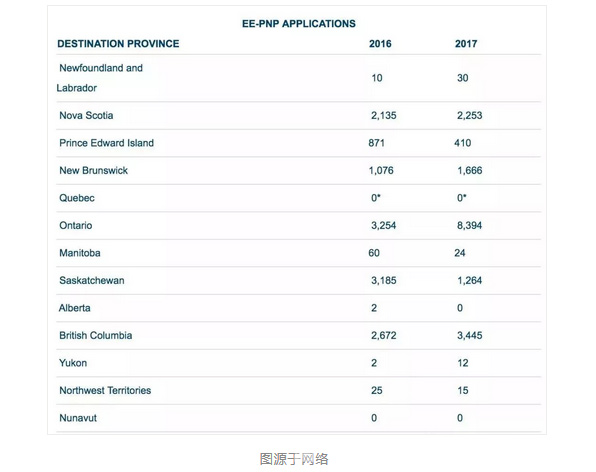Select the 'Quebec' row label
The height and width of the screenshot is (472, 596).
tap(77, 198)
